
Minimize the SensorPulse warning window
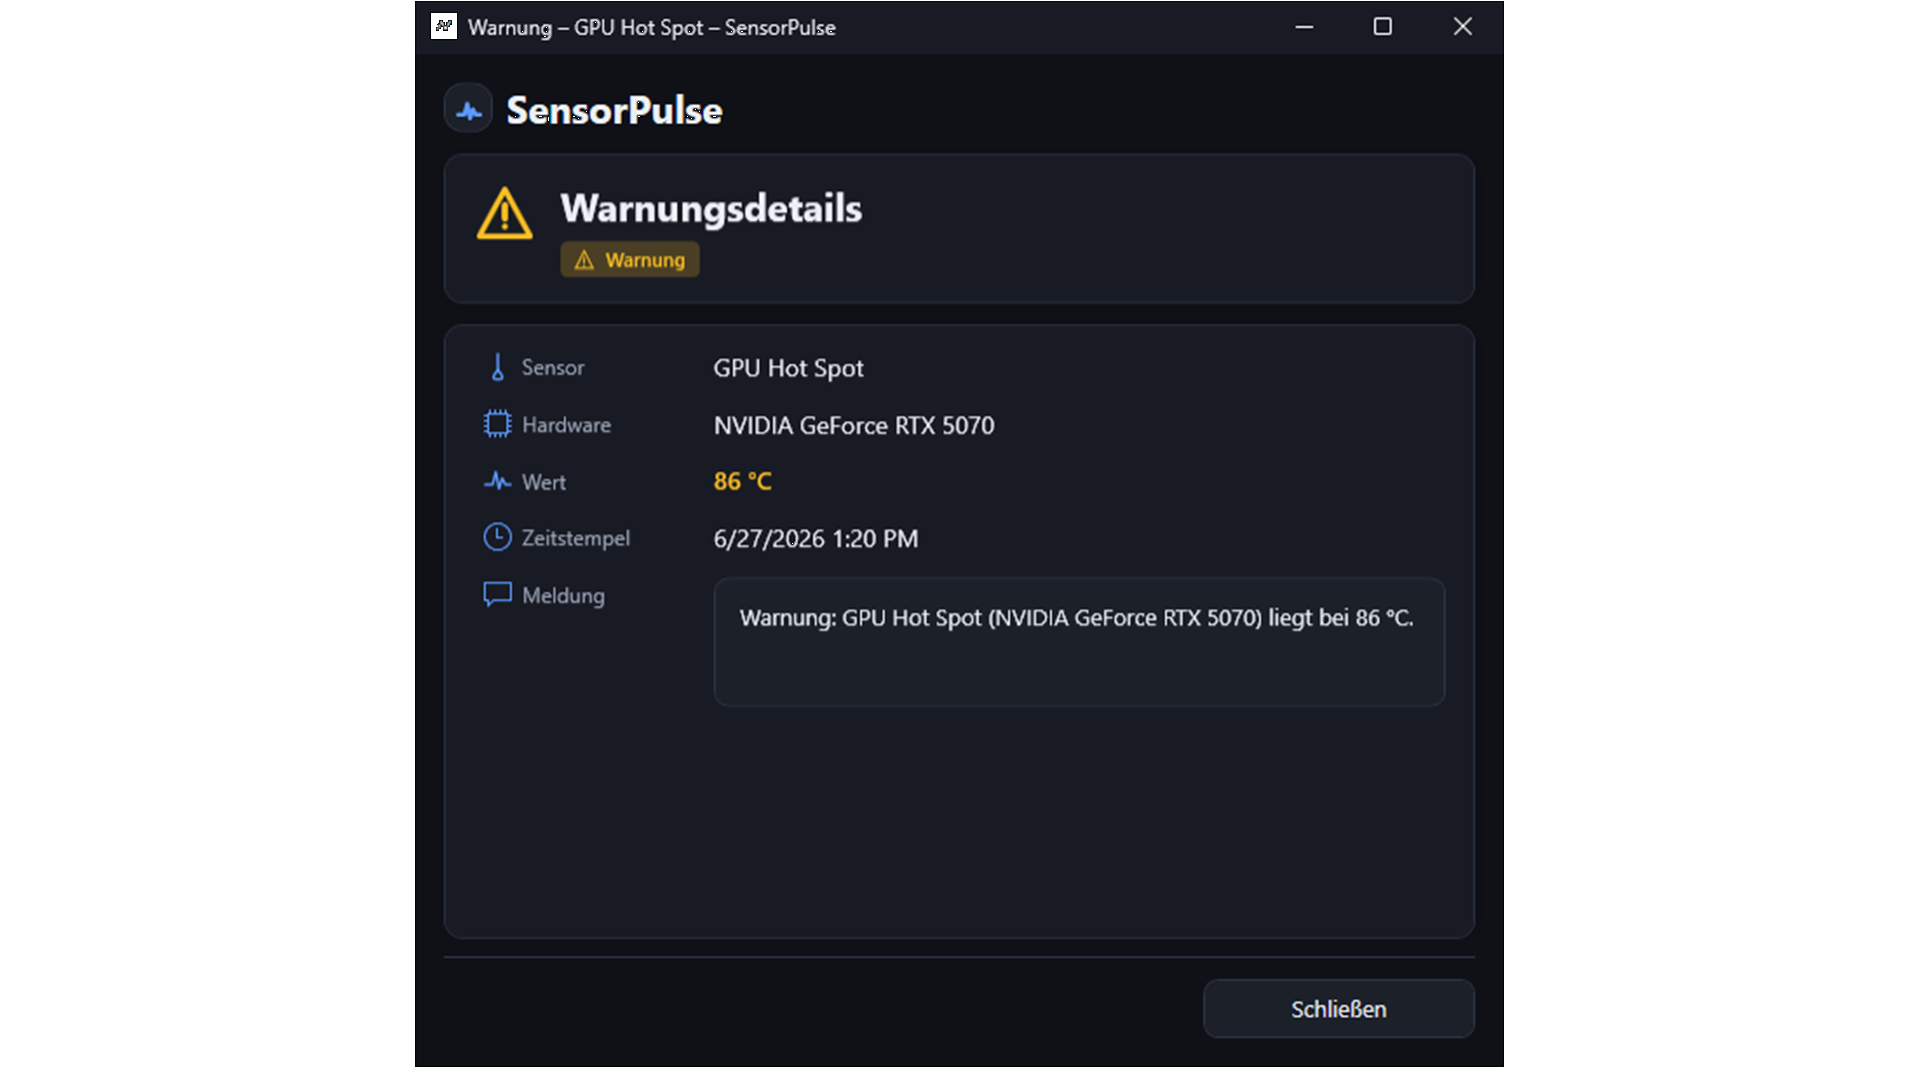coord(1303,27)
